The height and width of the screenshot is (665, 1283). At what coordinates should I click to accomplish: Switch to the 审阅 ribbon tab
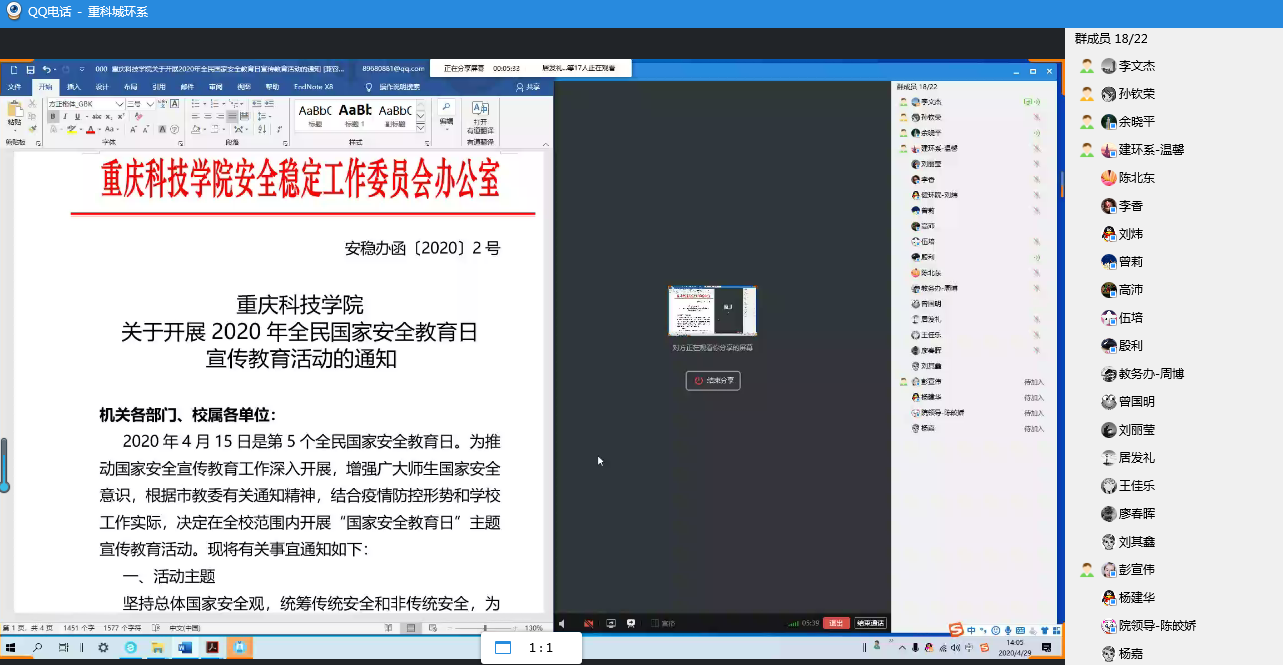pyautogui.click(x=216, y=87)
